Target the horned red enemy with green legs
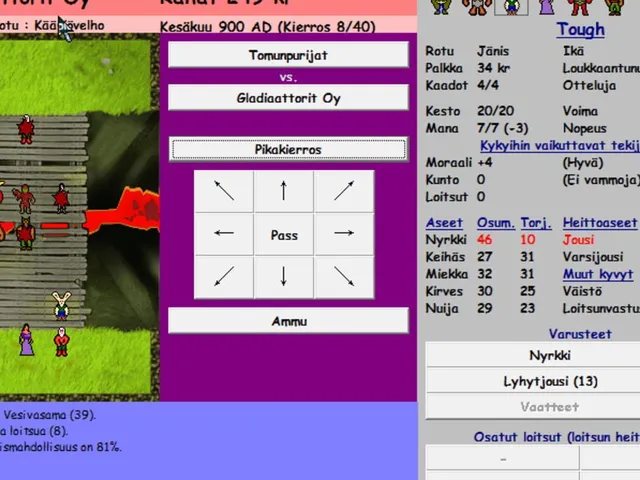Image resolution: width=640 pixels, height=480 pixels. [25, 233]
